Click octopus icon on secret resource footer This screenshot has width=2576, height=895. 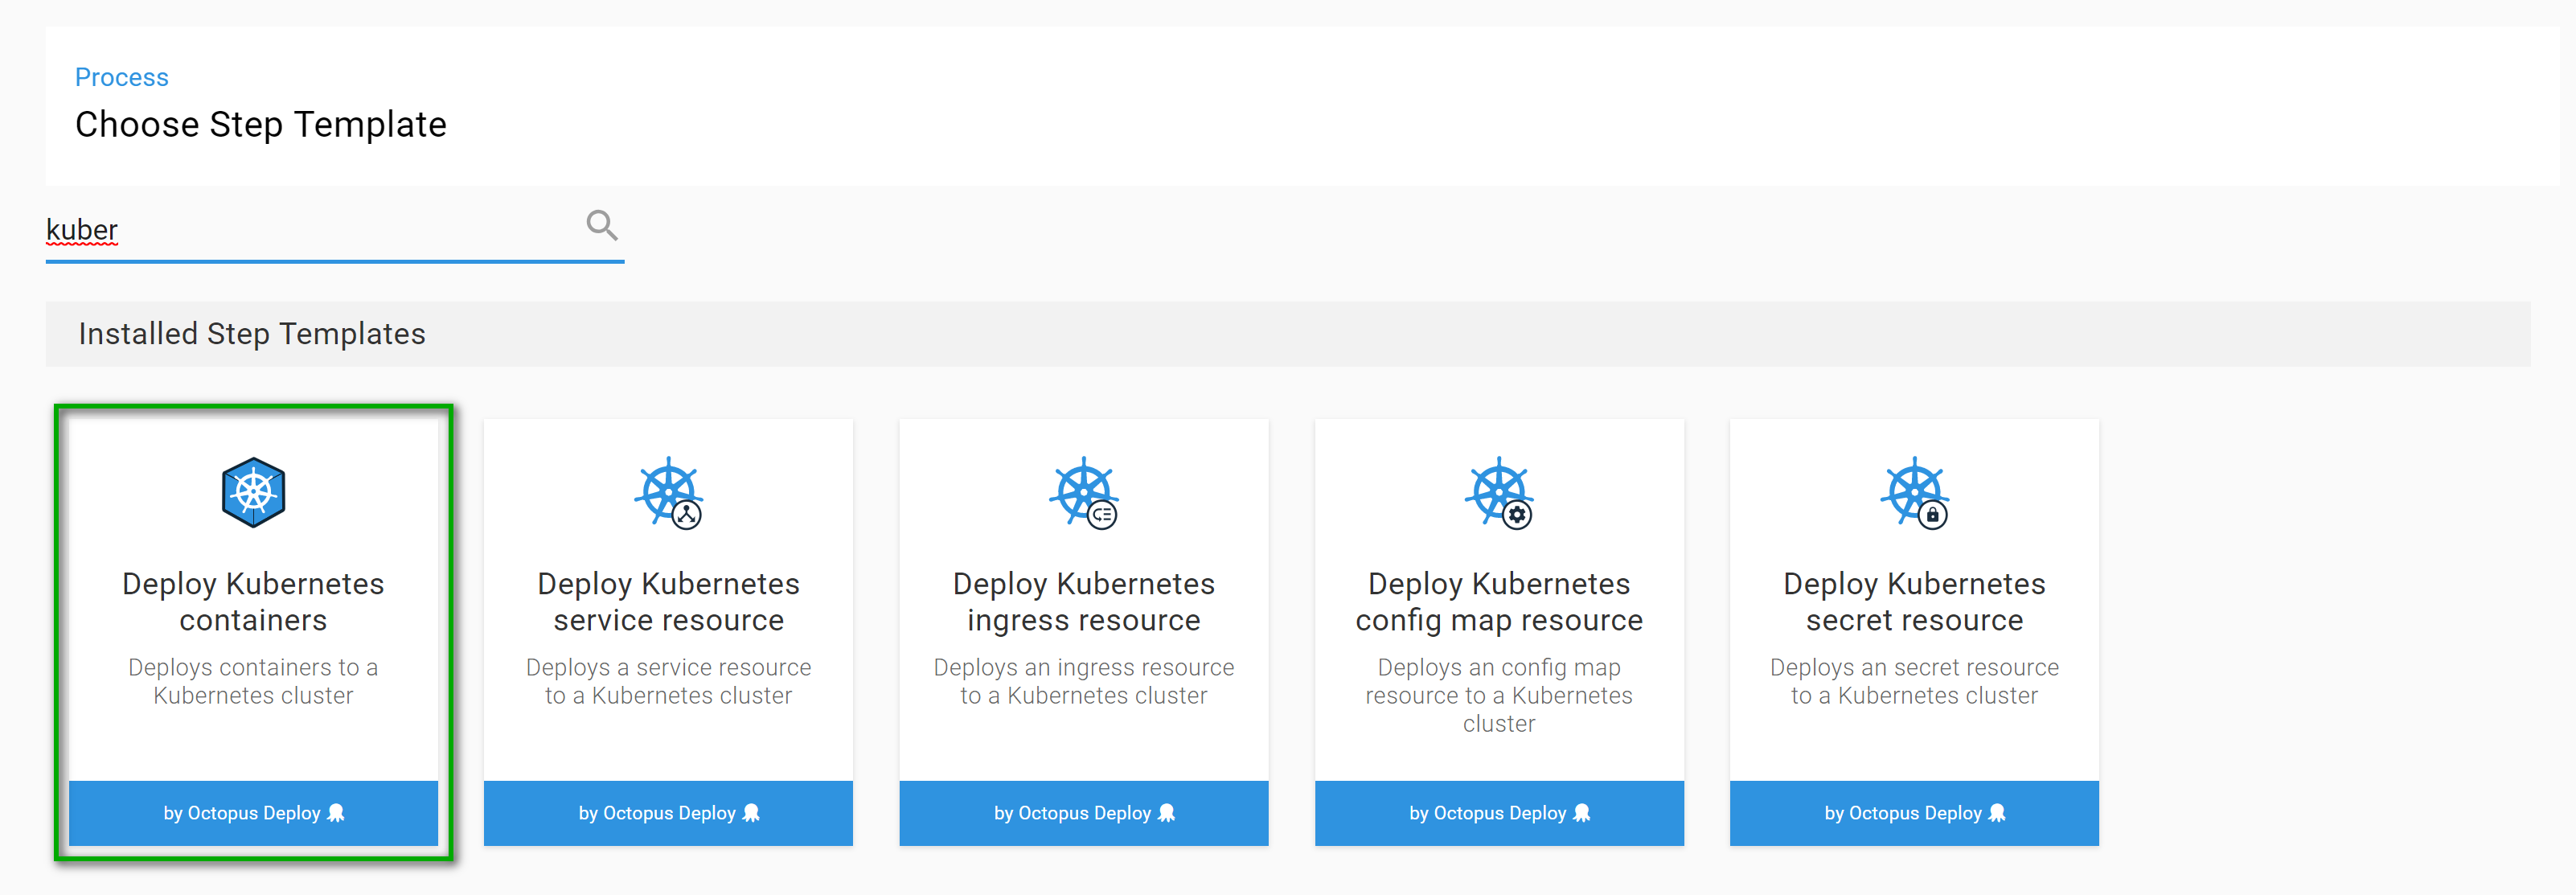(1997, 813)
